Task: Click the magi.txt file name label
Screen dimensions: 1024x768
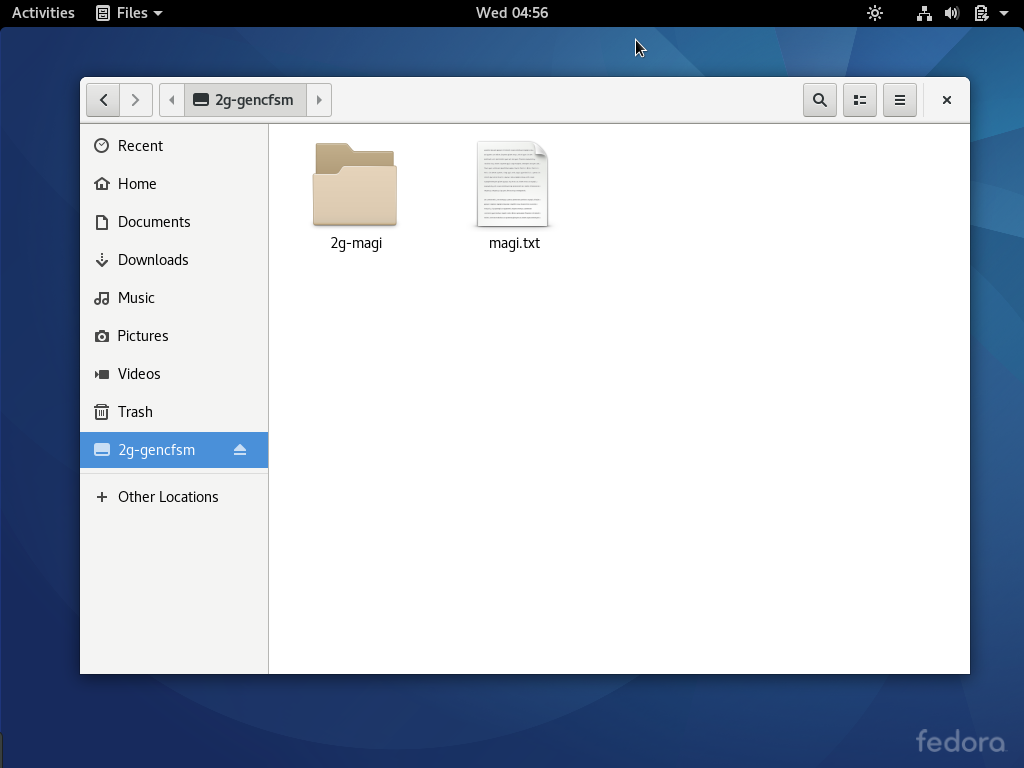Action: [x=514, y=243]
